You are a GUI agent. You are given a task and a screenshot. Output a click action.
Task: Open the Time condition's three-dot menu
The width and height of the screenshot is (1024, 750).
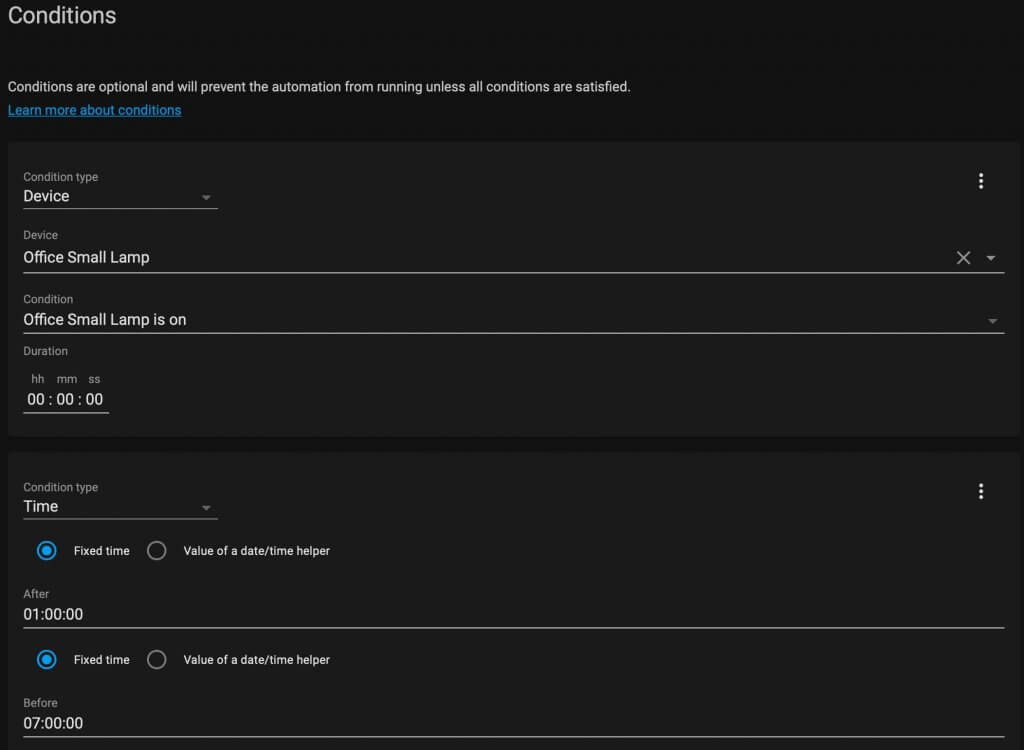(980, 491)
